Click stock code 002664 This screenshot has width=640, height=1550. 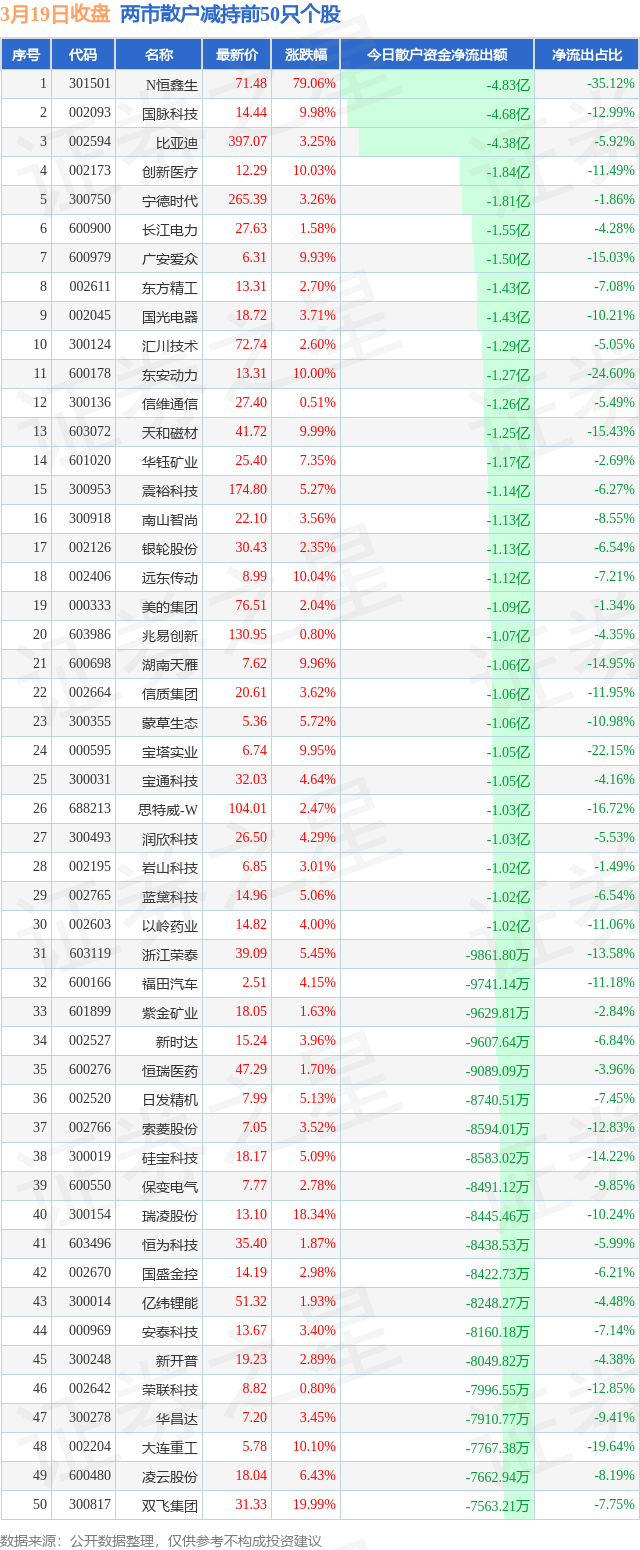pyautogui.click(x=89, y=693)
